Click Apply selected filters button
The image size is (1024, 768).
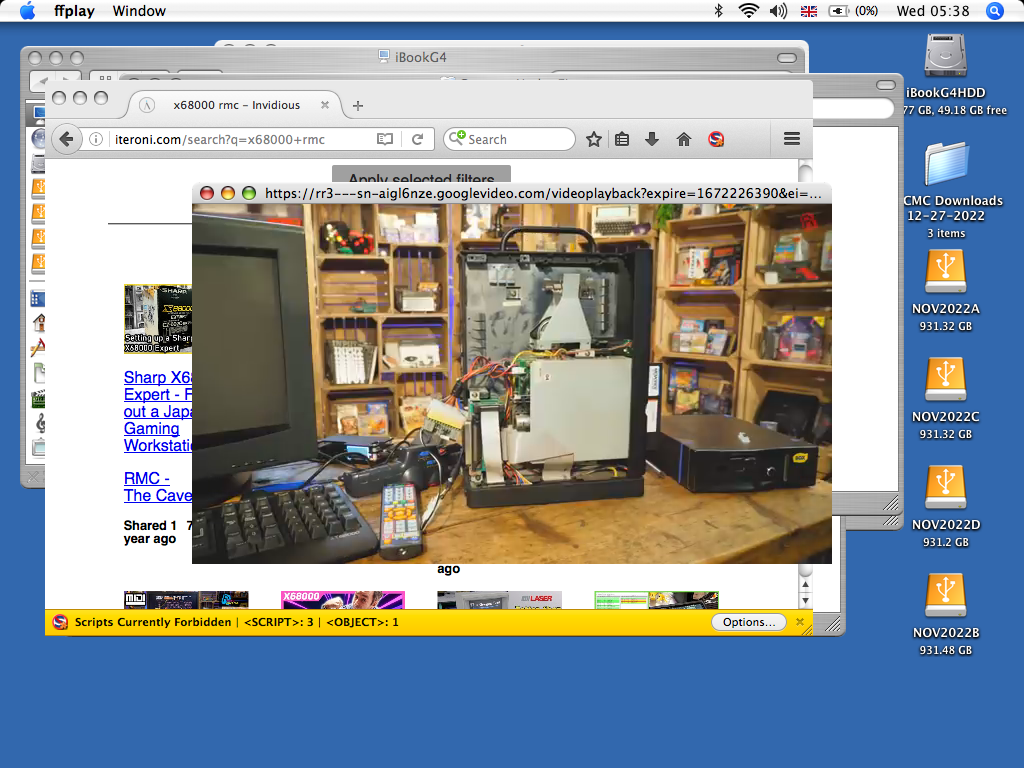point(421,175)
